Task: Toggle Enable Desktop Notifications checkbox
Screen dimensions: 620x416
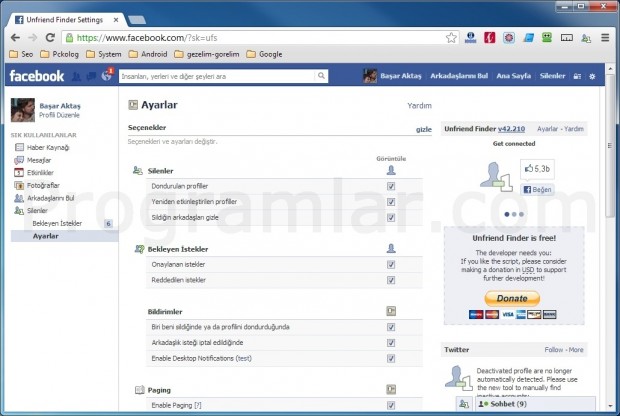Action: point(391,359)
